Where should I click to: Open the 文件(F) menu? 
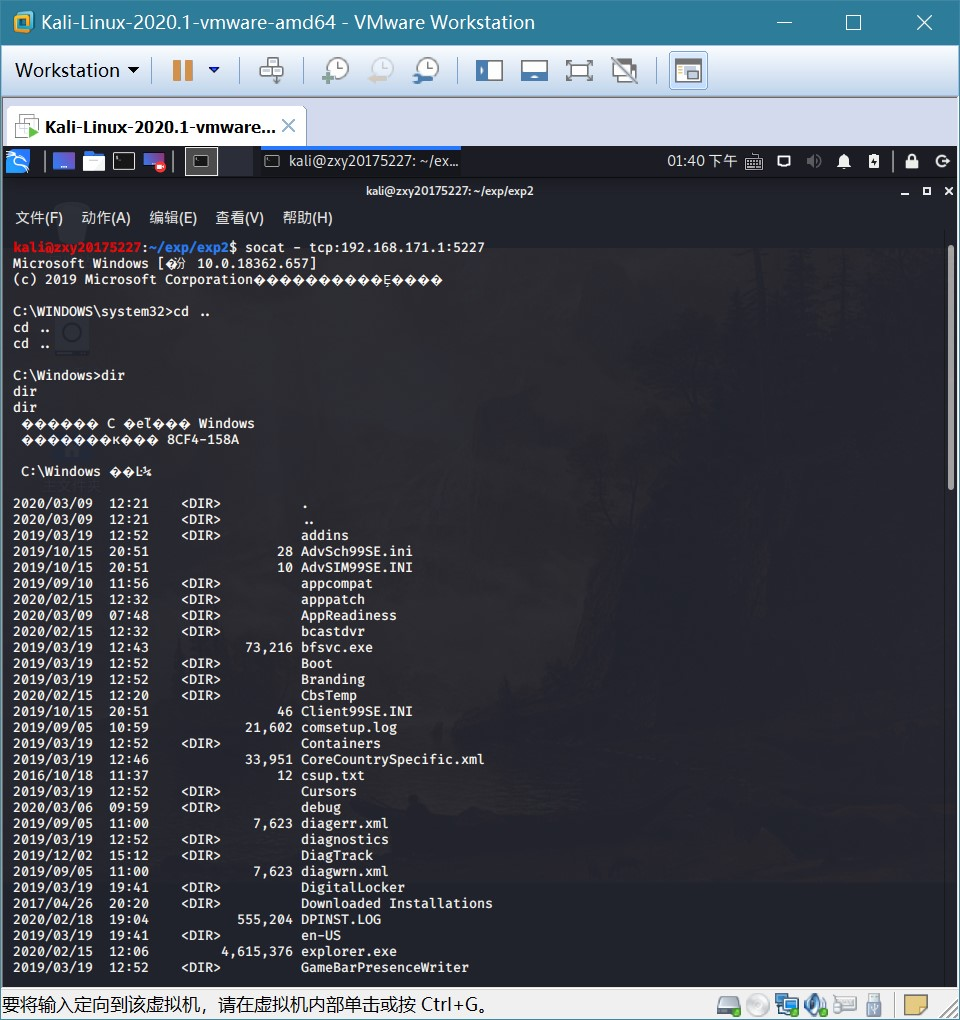pos(39,218)
